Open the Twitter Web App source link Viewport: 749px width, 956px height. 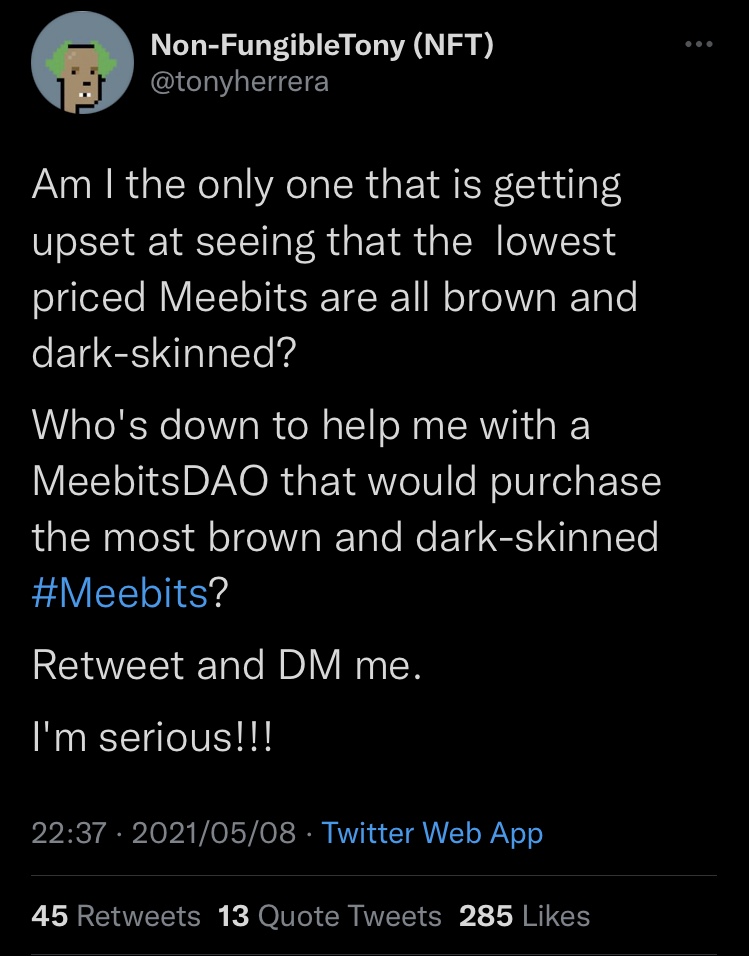point(432,832)
